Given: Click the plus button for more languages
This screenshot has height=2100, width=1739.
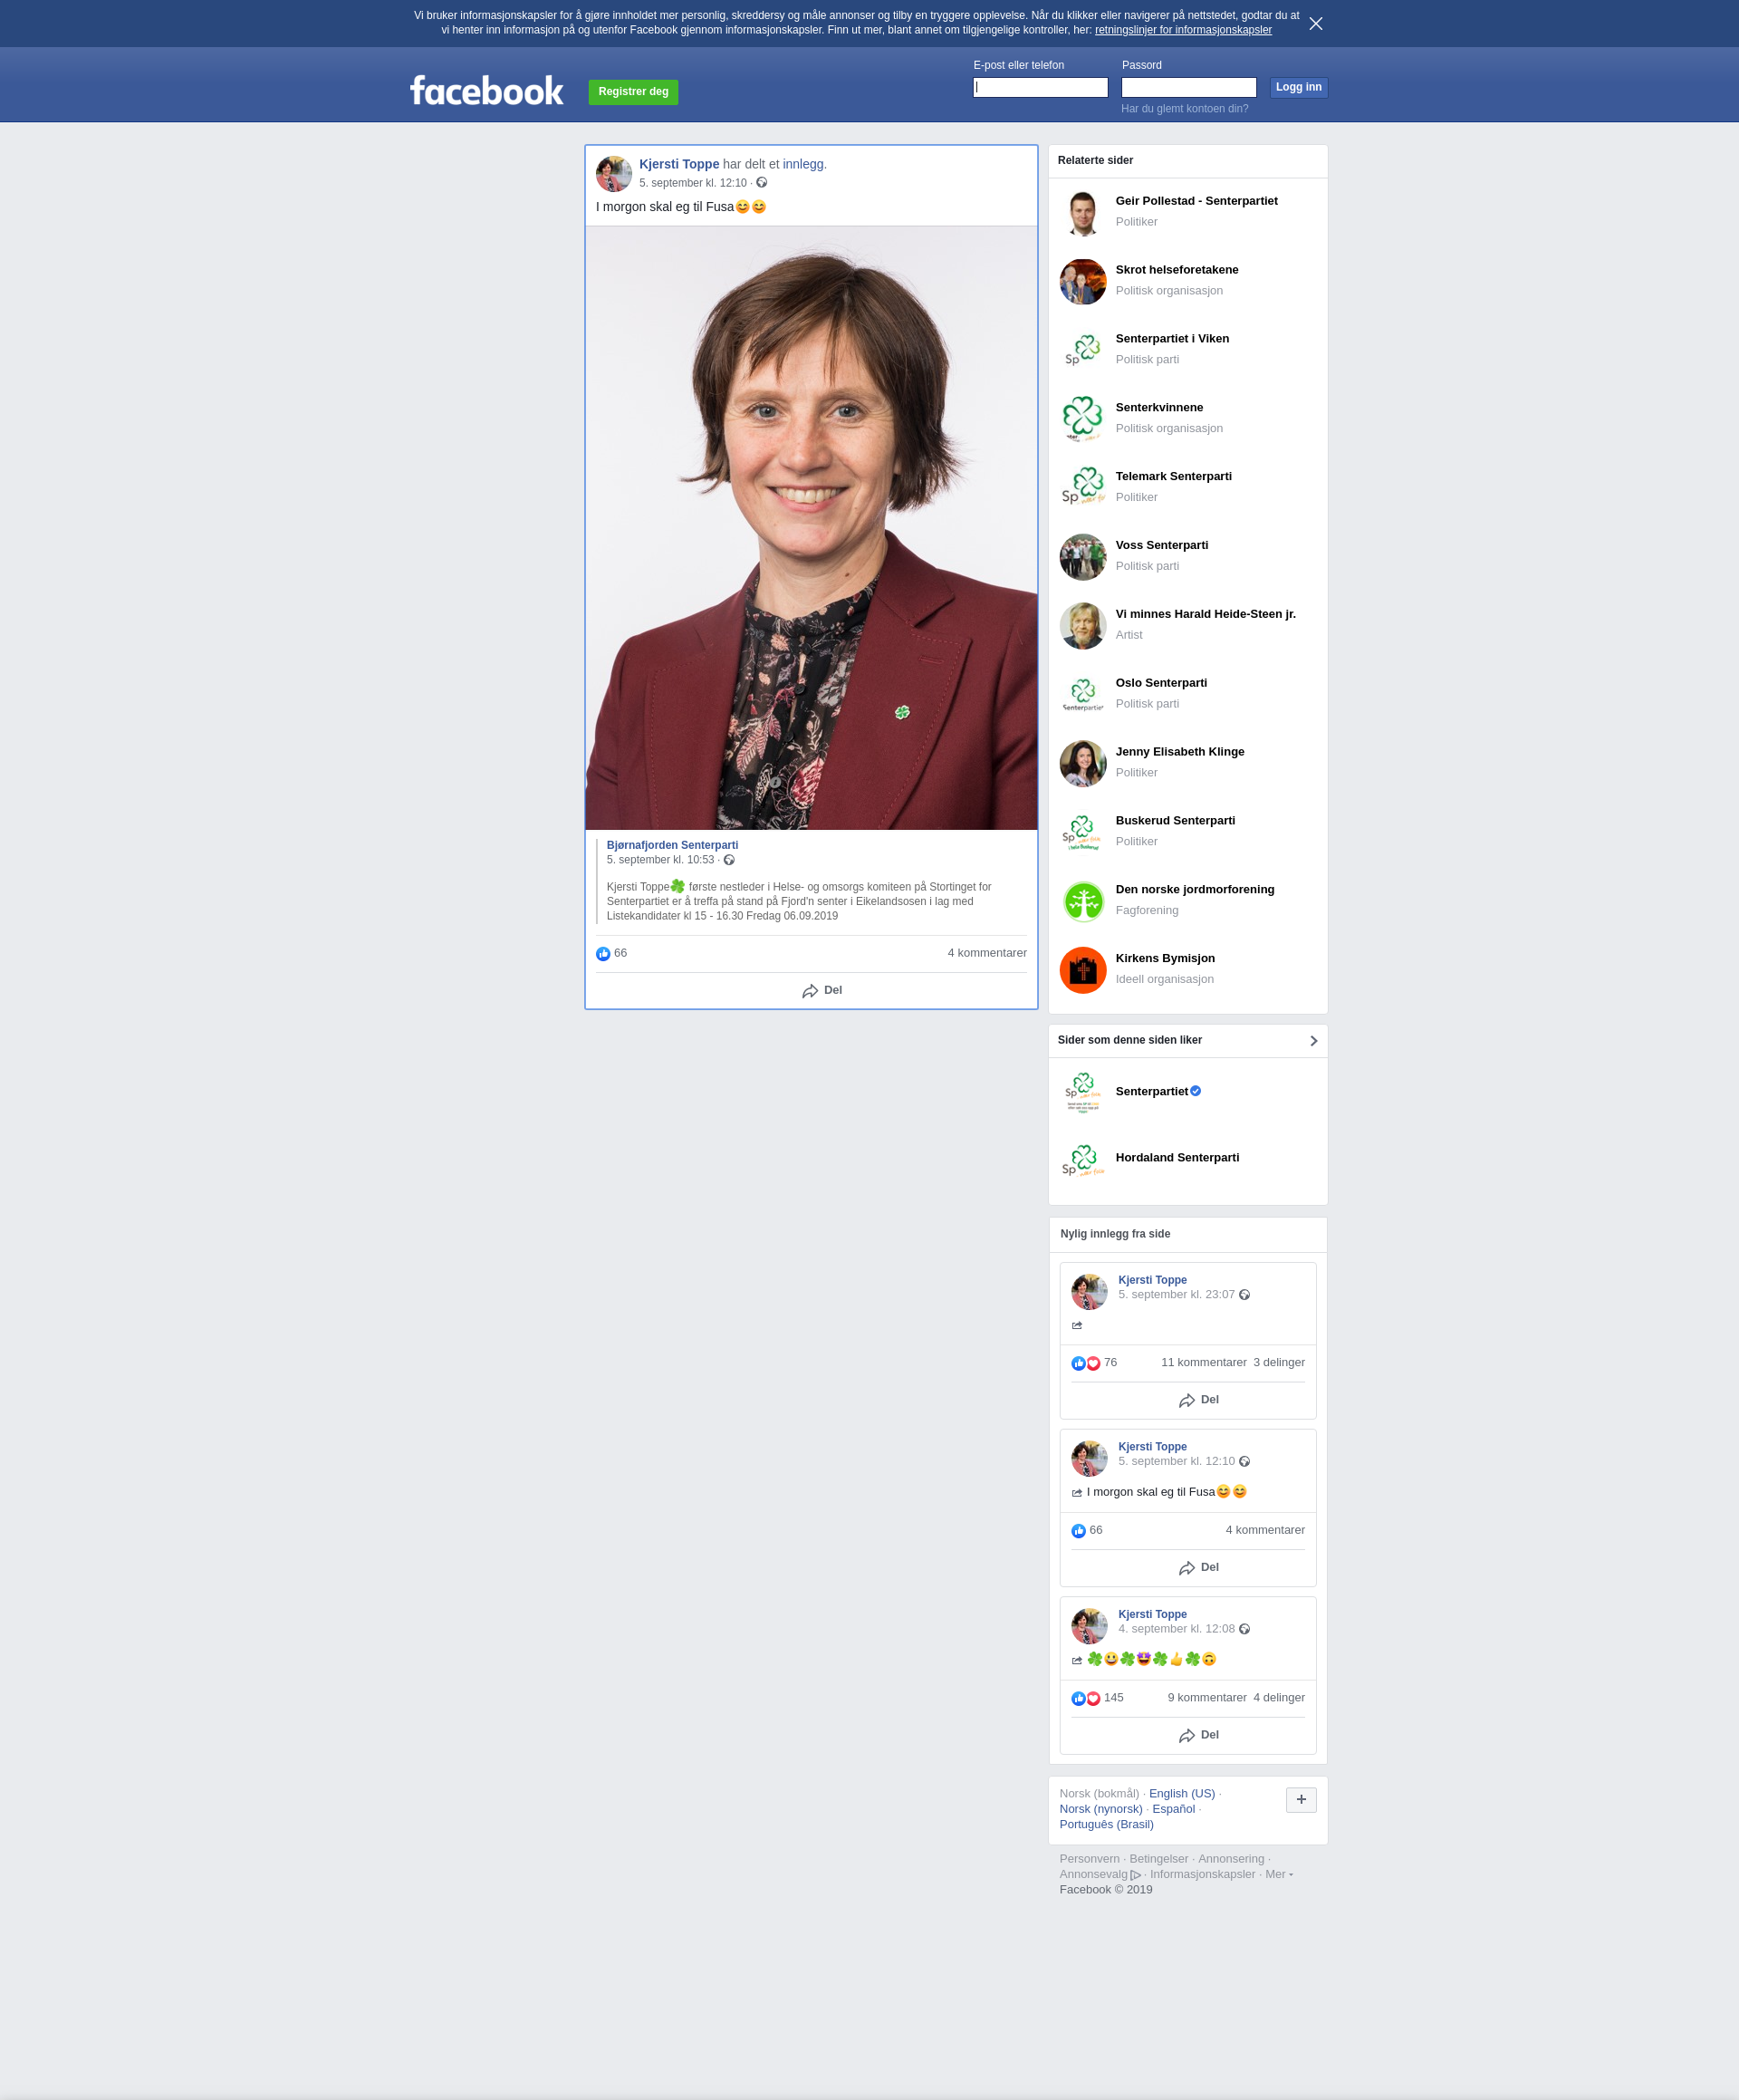Looking at the screenshot, I should tap(1301, 1800).
